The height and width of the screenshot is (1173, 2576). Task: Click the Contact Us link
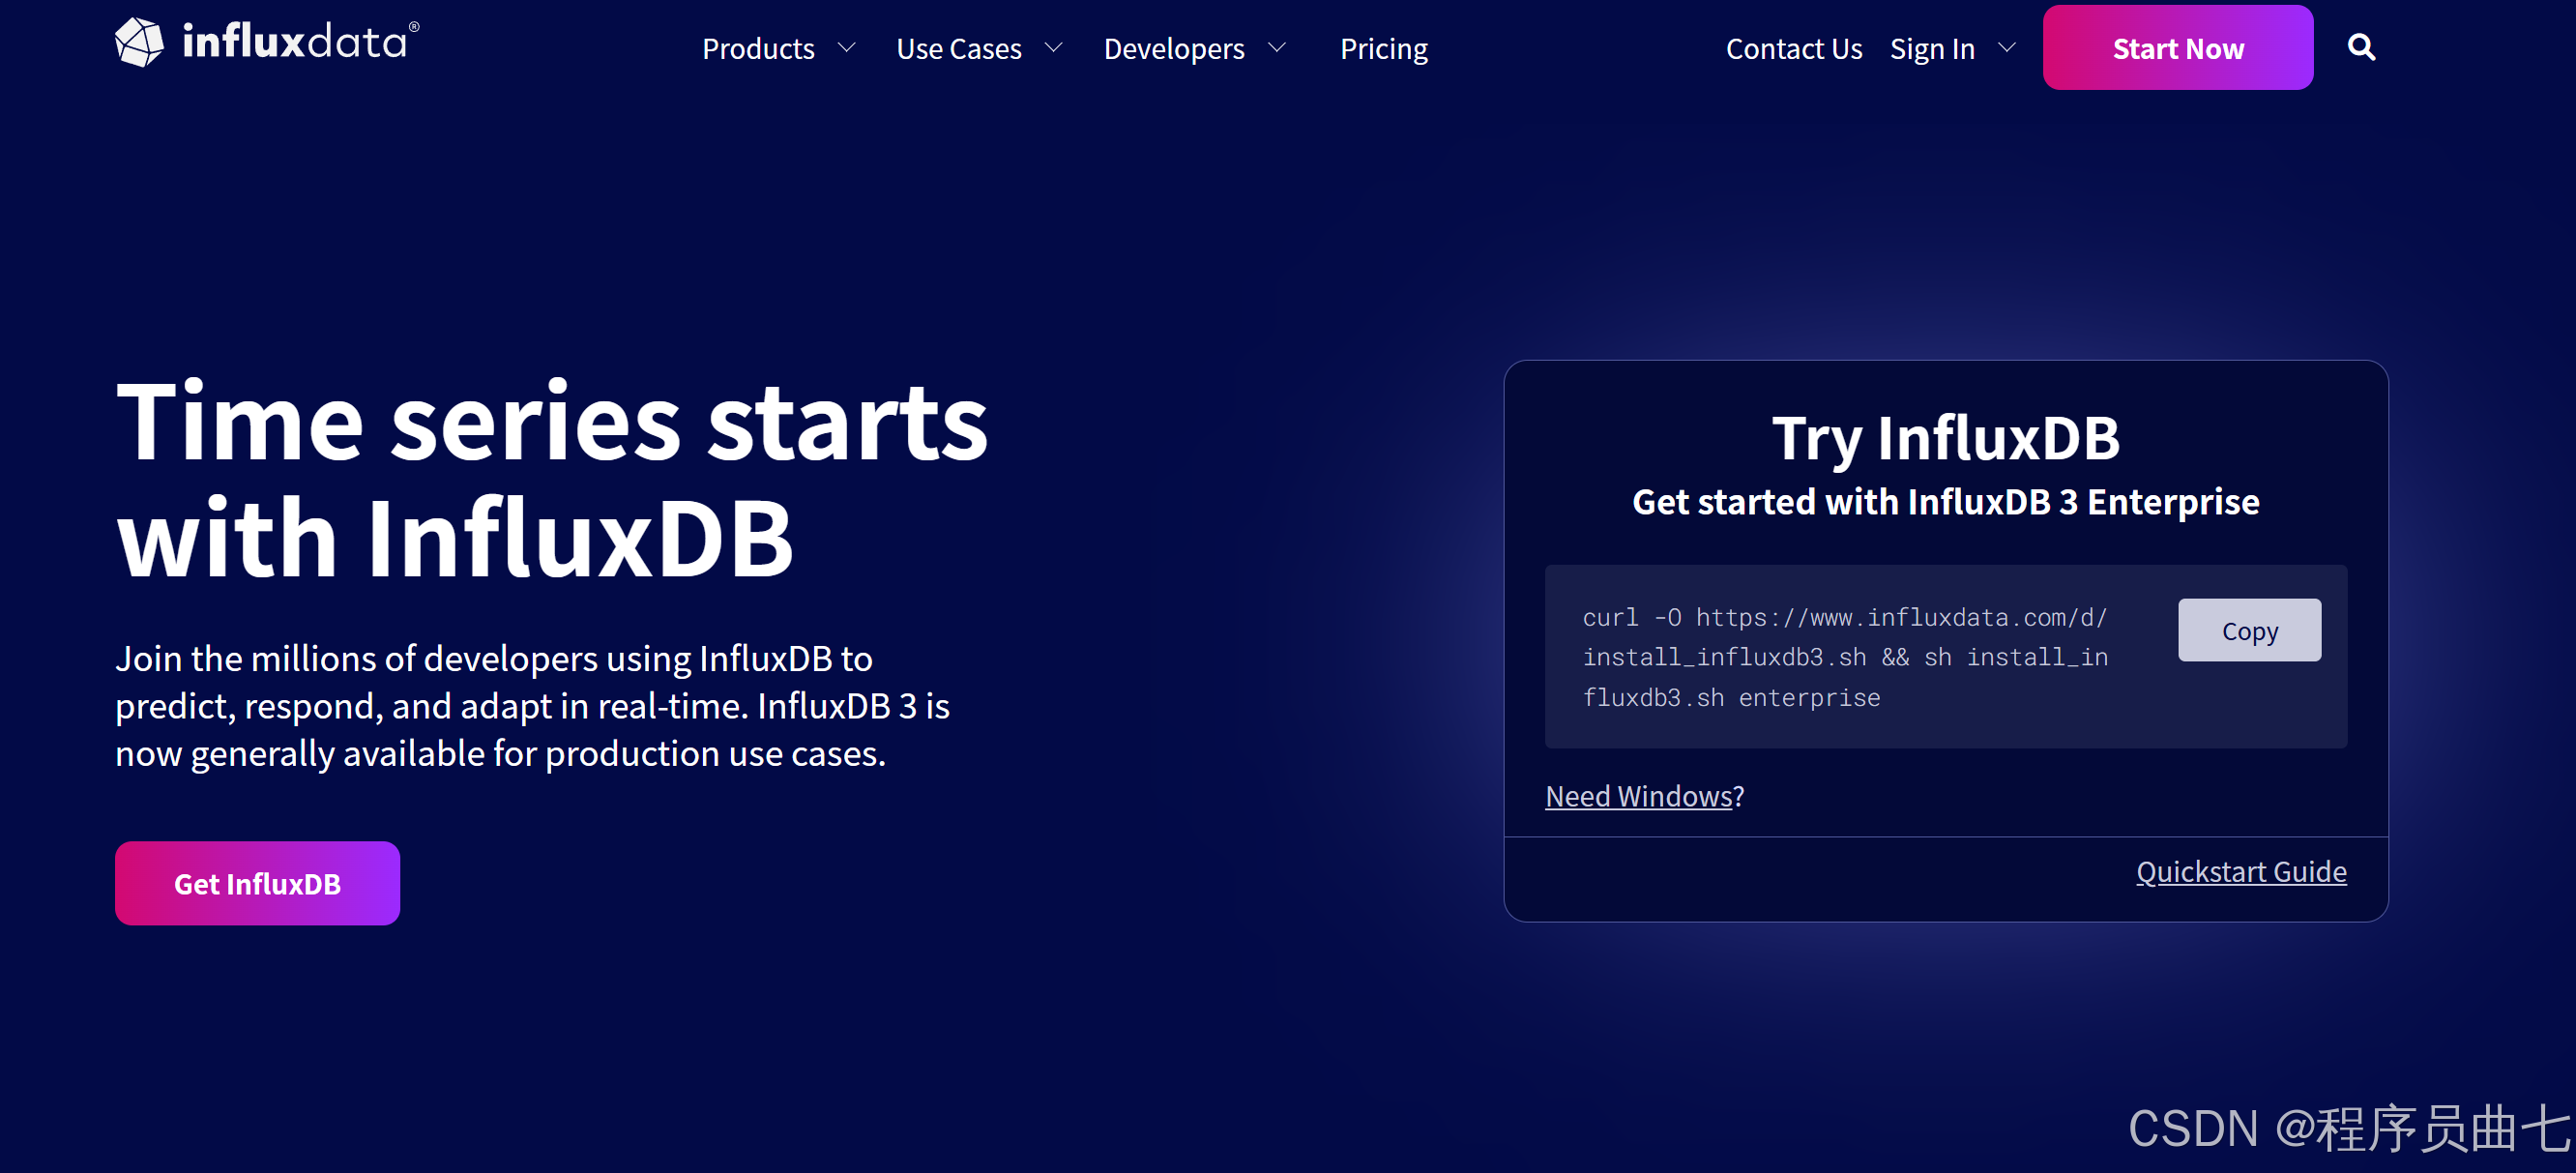(1793, 48)
